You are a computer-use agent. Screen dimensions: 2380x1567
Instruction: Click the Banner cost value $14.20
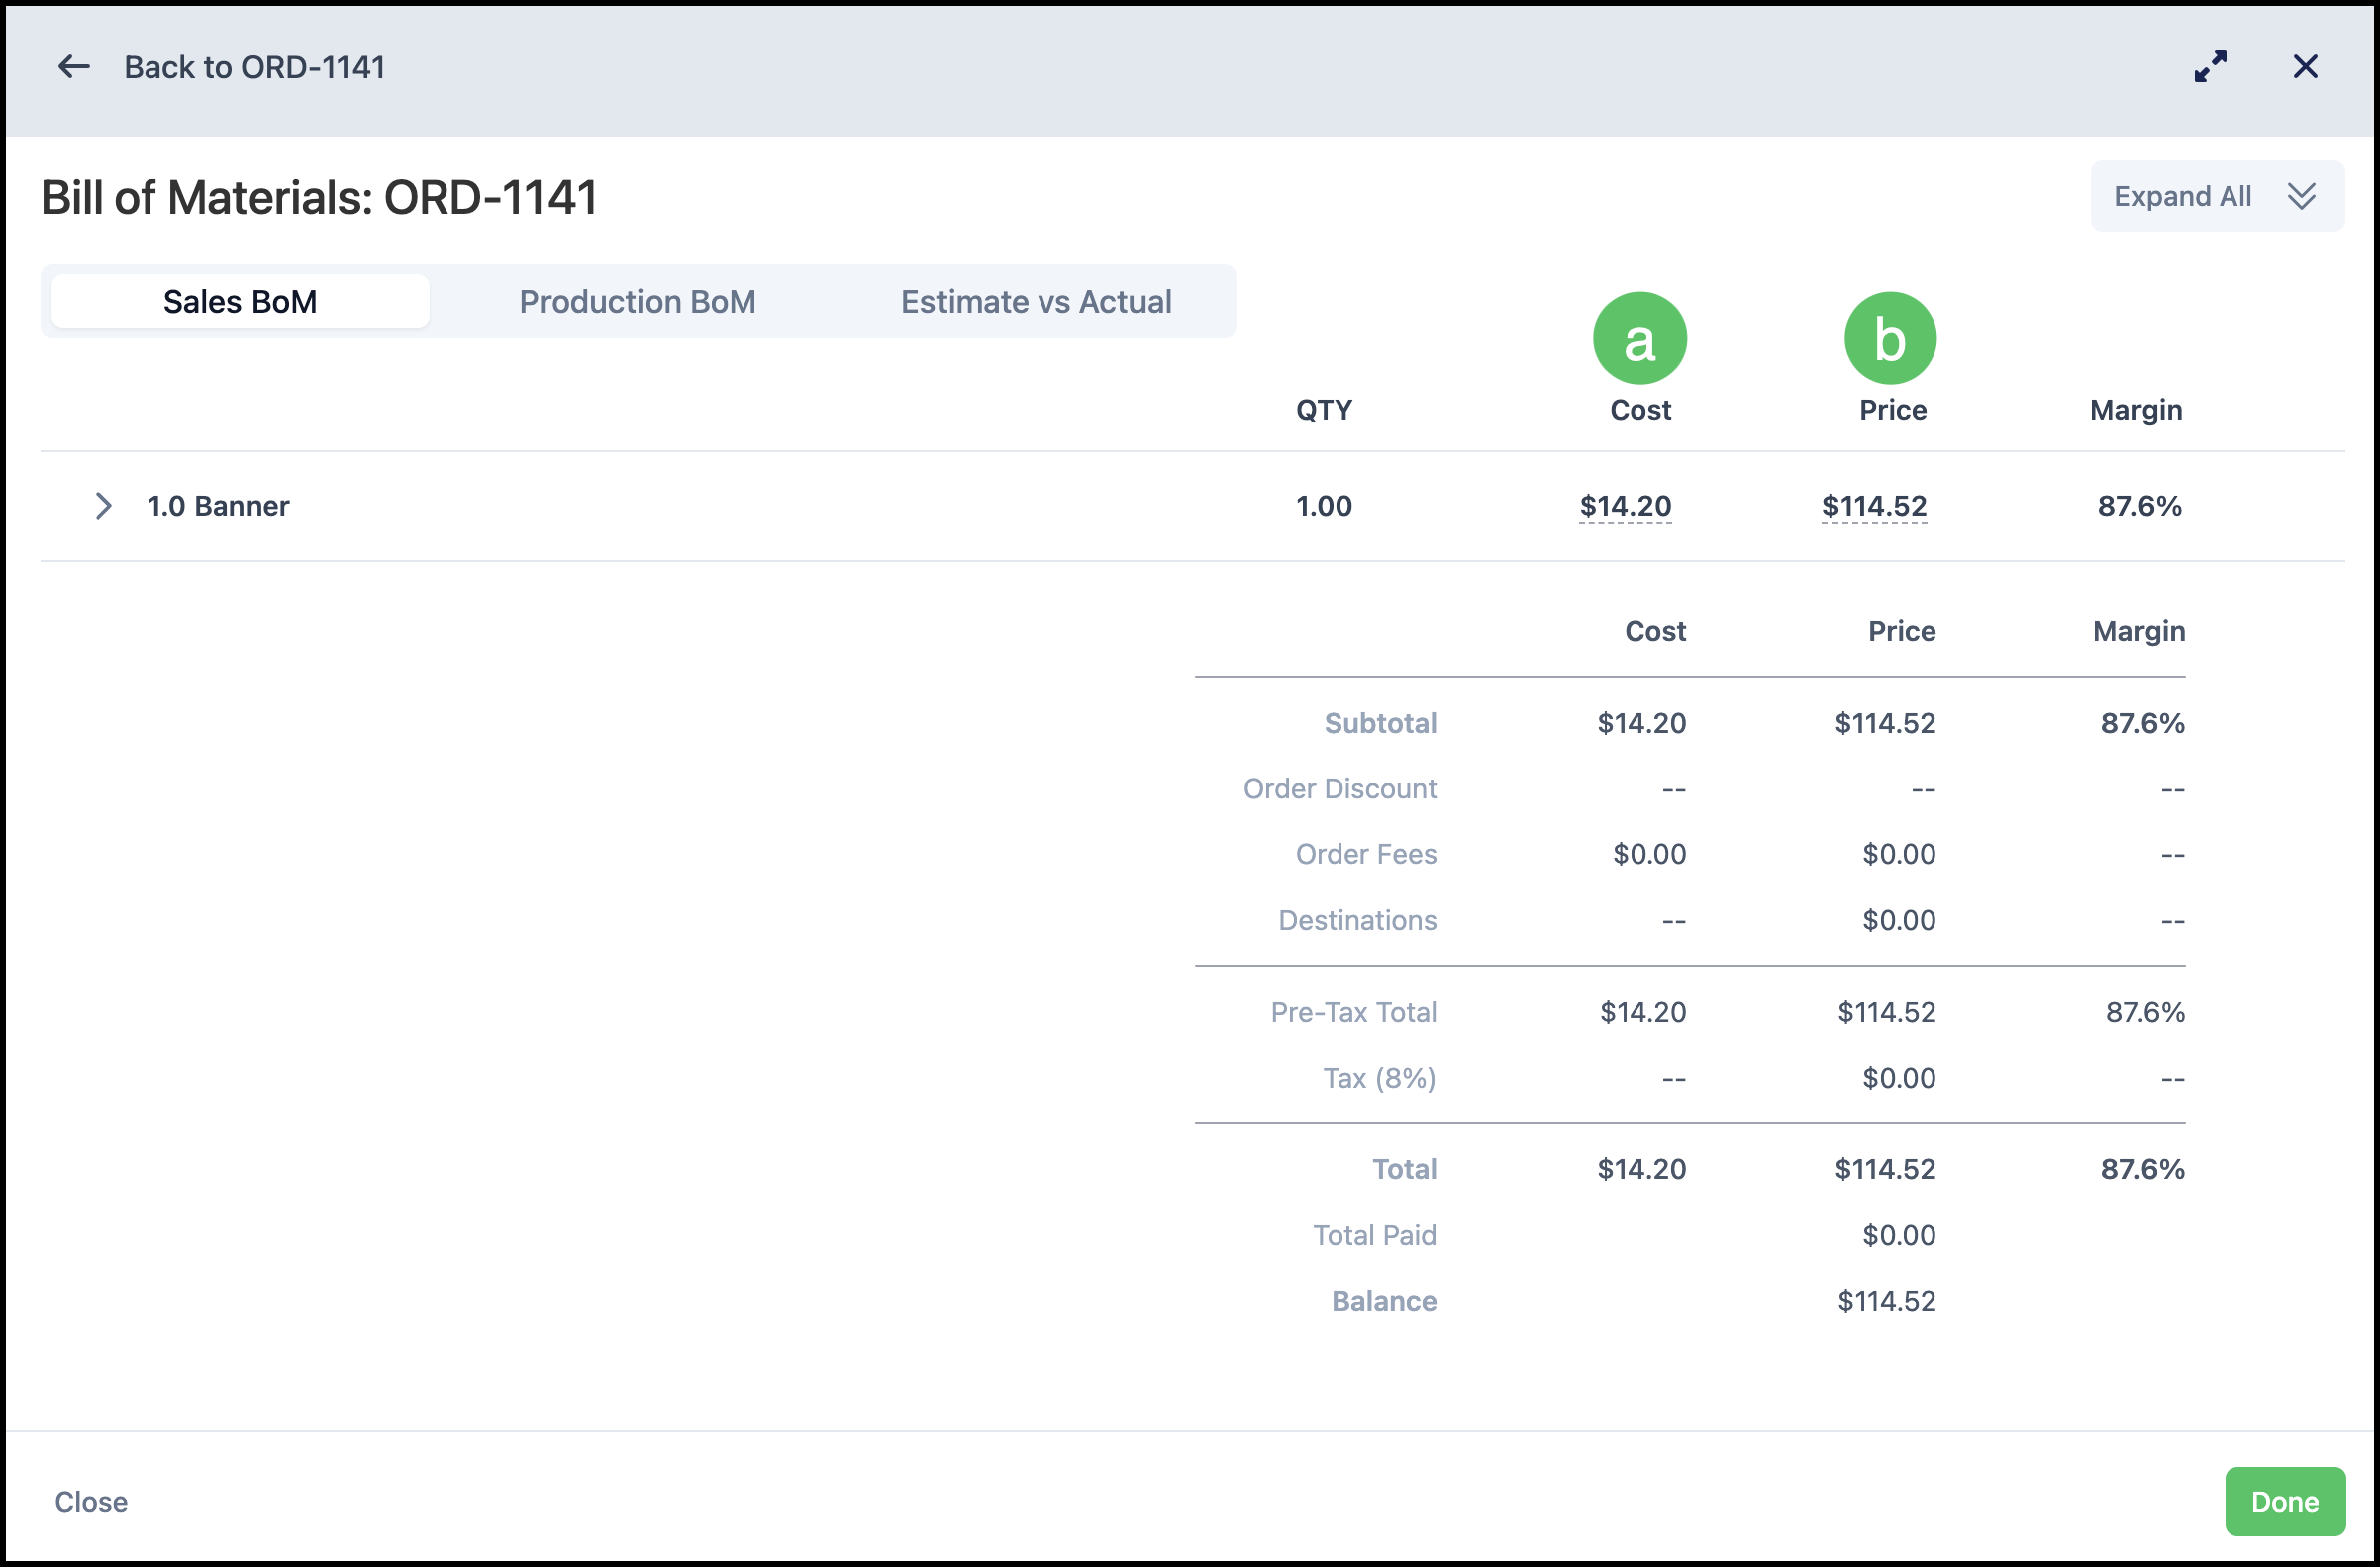point(1625,507)
